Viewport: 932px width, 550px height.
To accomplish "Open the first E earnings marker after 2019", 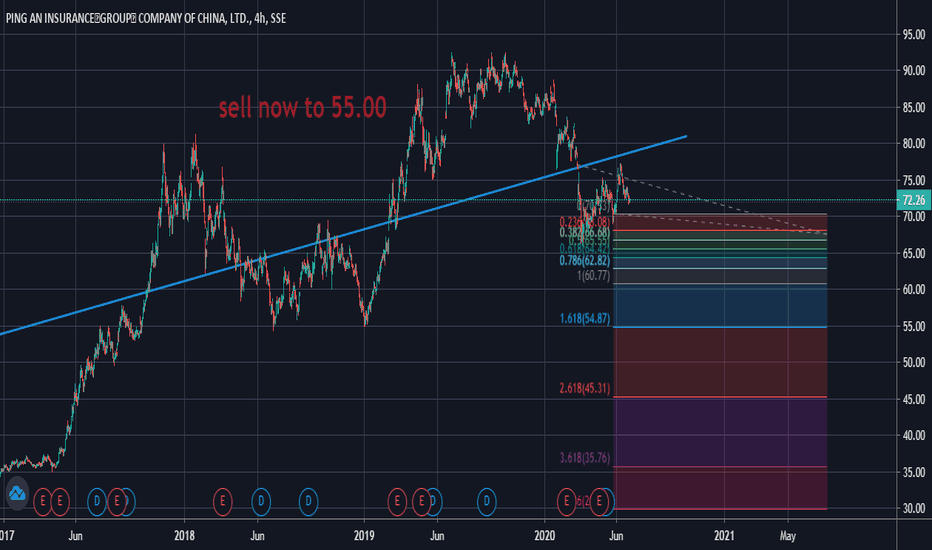I will coord(397,502).
